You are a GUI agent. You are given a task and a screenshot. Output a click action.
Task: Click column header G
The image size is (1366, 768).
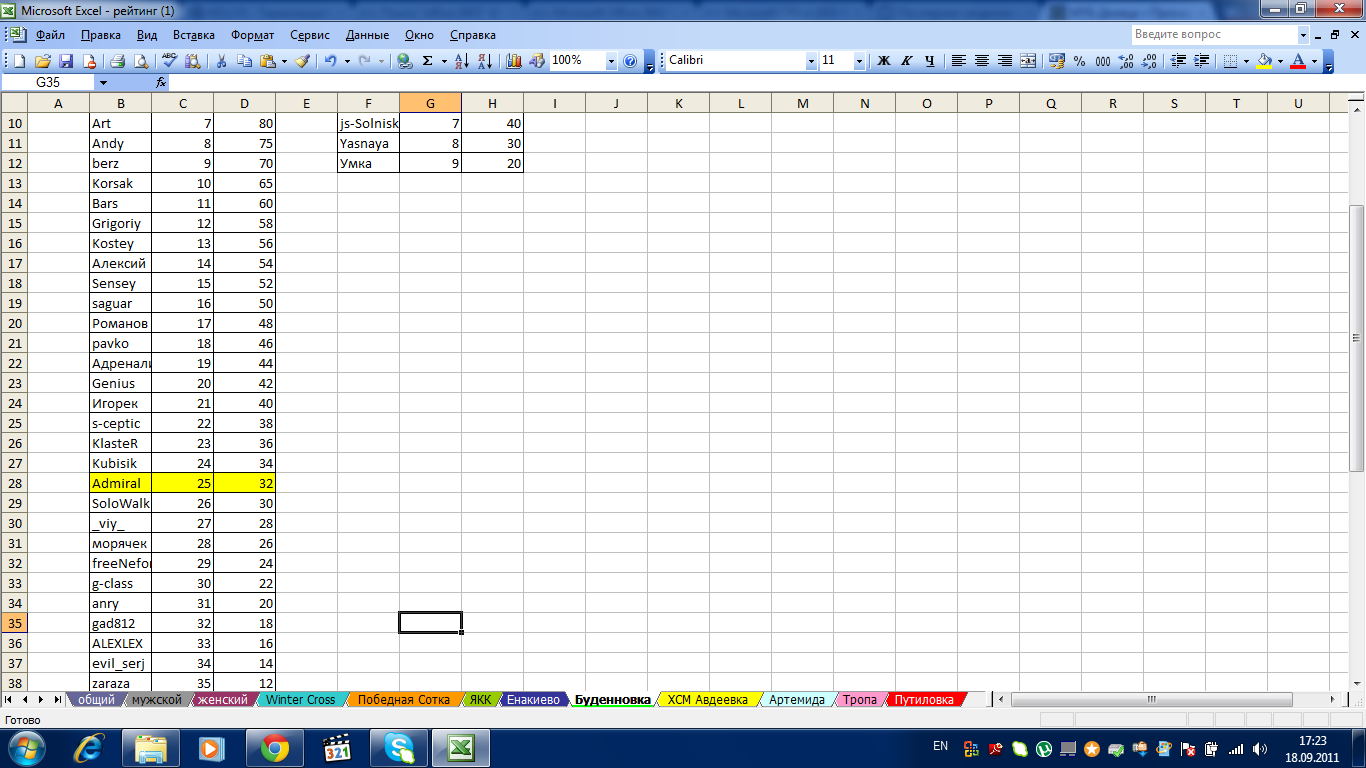pos(430,103)
